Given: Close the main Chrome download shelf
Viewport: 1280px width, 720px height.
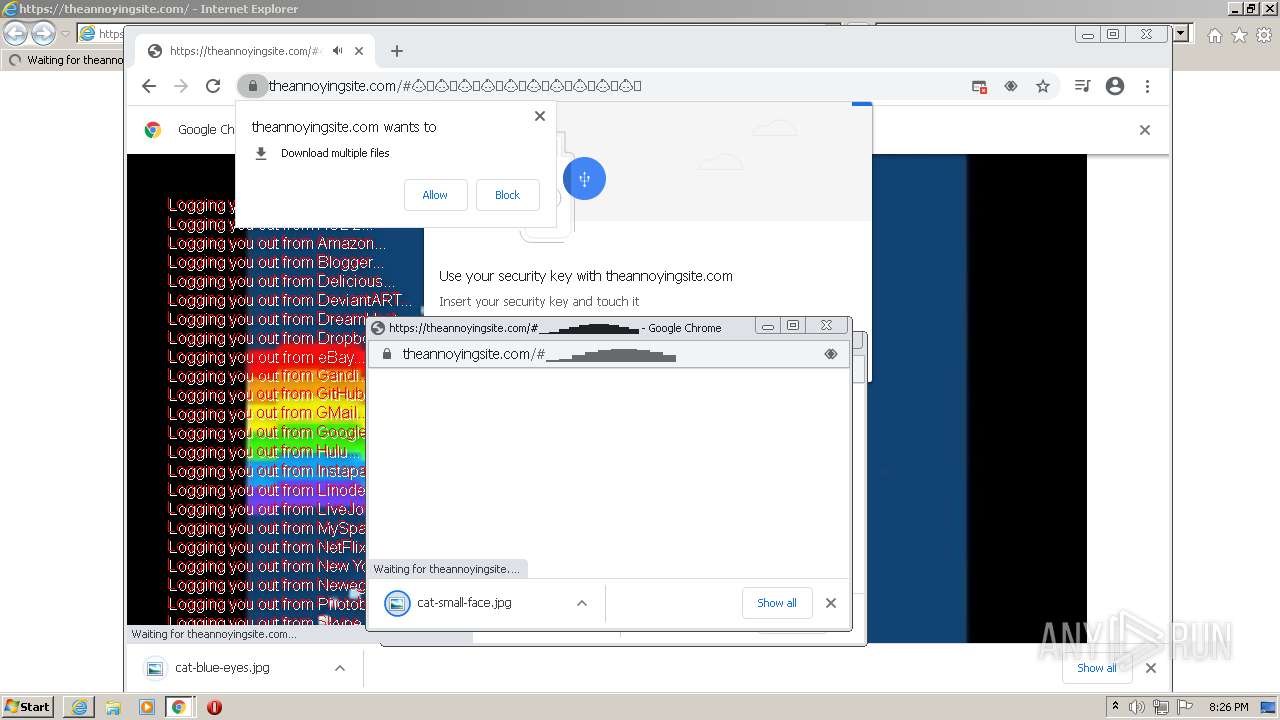Looking at the screenshot, I should pos(1150,668).
